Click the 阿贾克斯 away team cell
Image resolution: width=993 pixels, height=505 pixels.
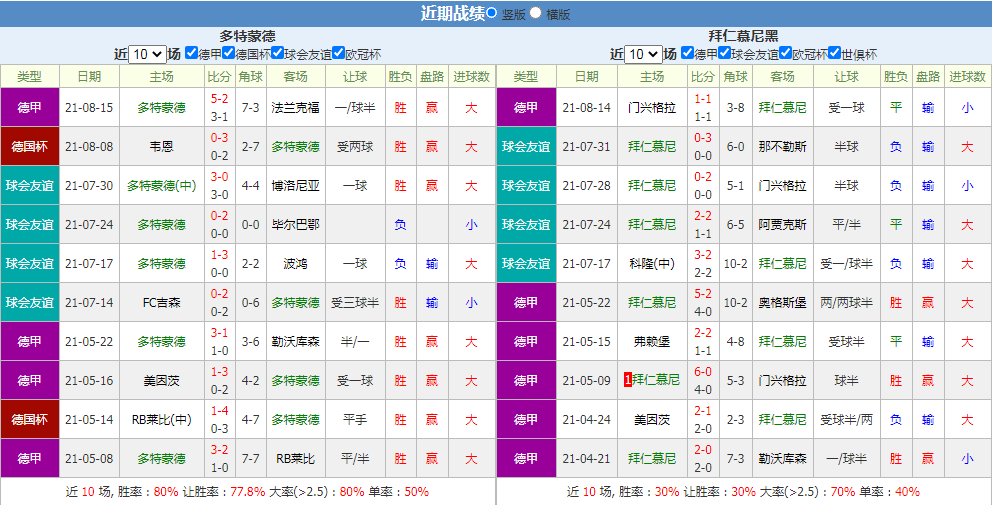tap(782, 224)
